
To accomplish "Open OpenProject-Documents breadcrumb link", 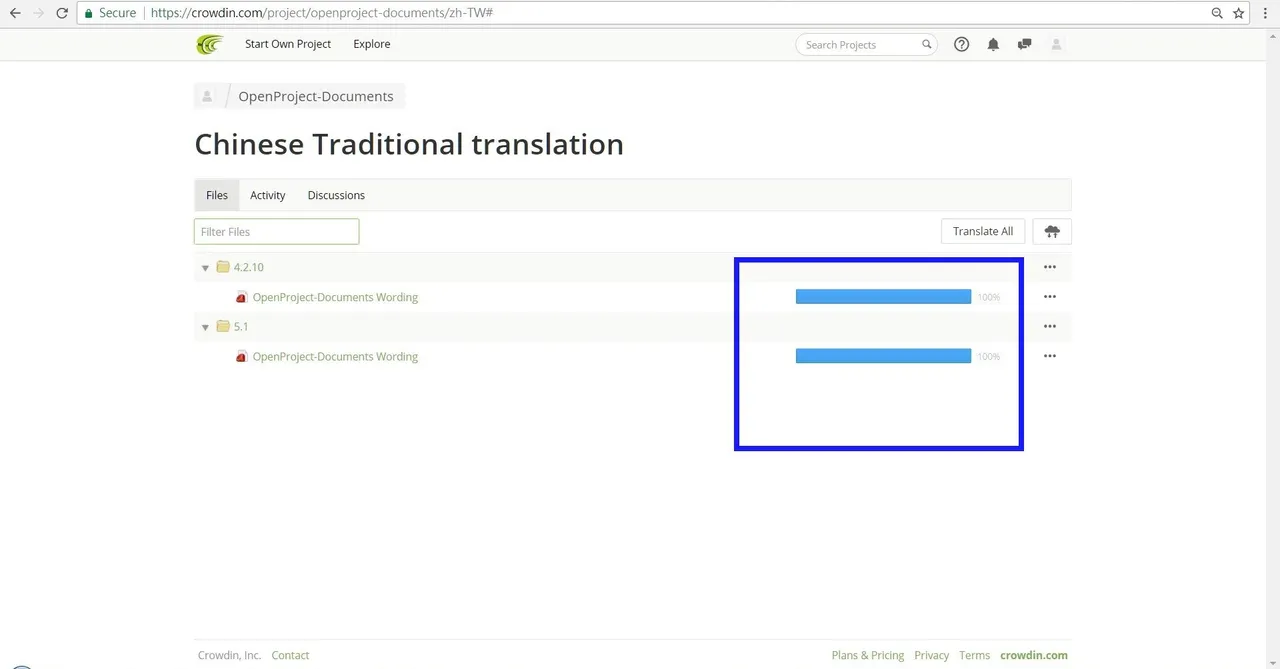I will point(316,97).
